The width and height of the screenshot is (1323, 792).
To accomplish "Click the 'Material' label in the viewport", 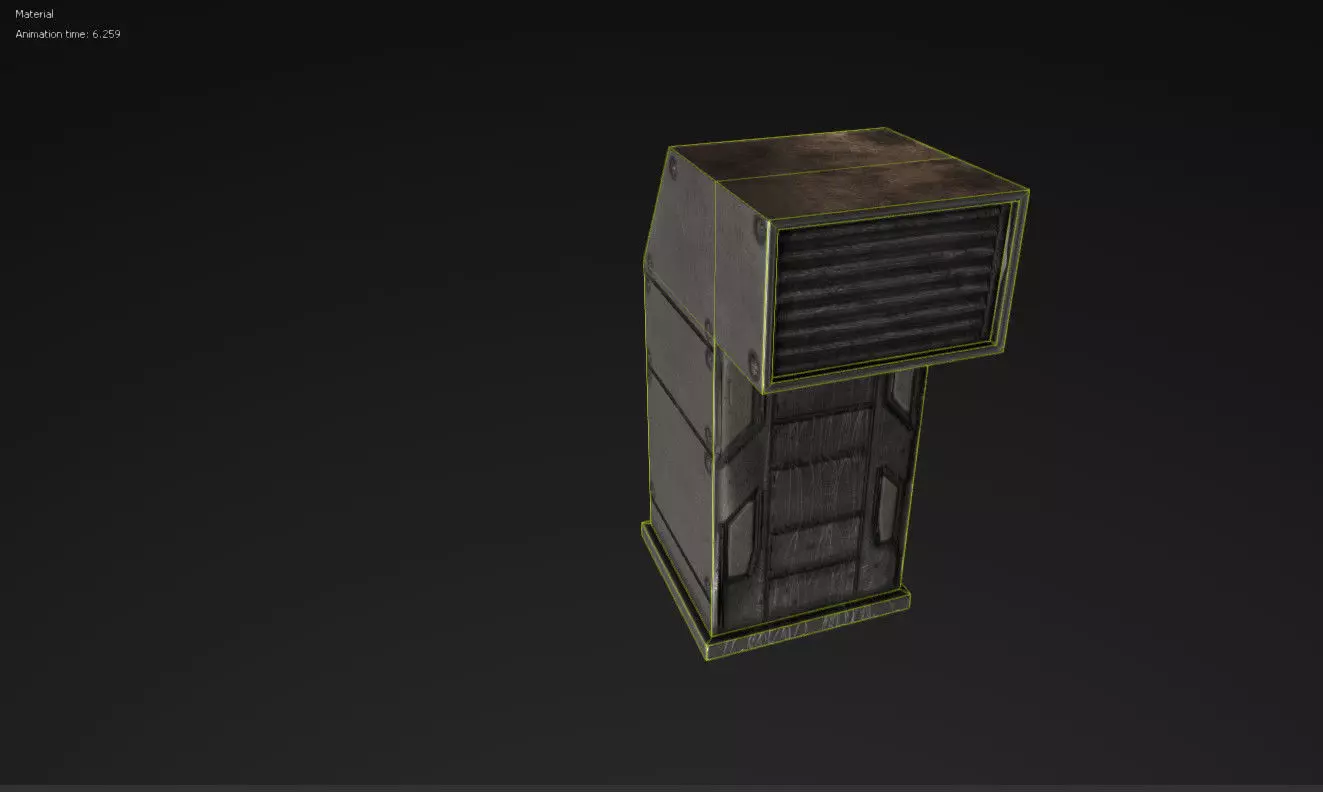I will click(35, 14).
